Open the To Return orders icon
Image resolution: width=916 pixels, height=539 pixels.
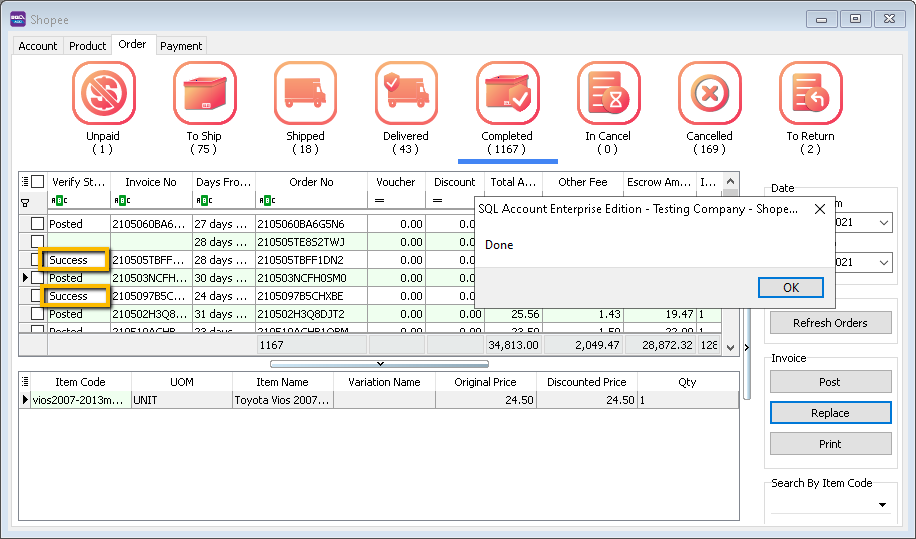coord(810,94)
